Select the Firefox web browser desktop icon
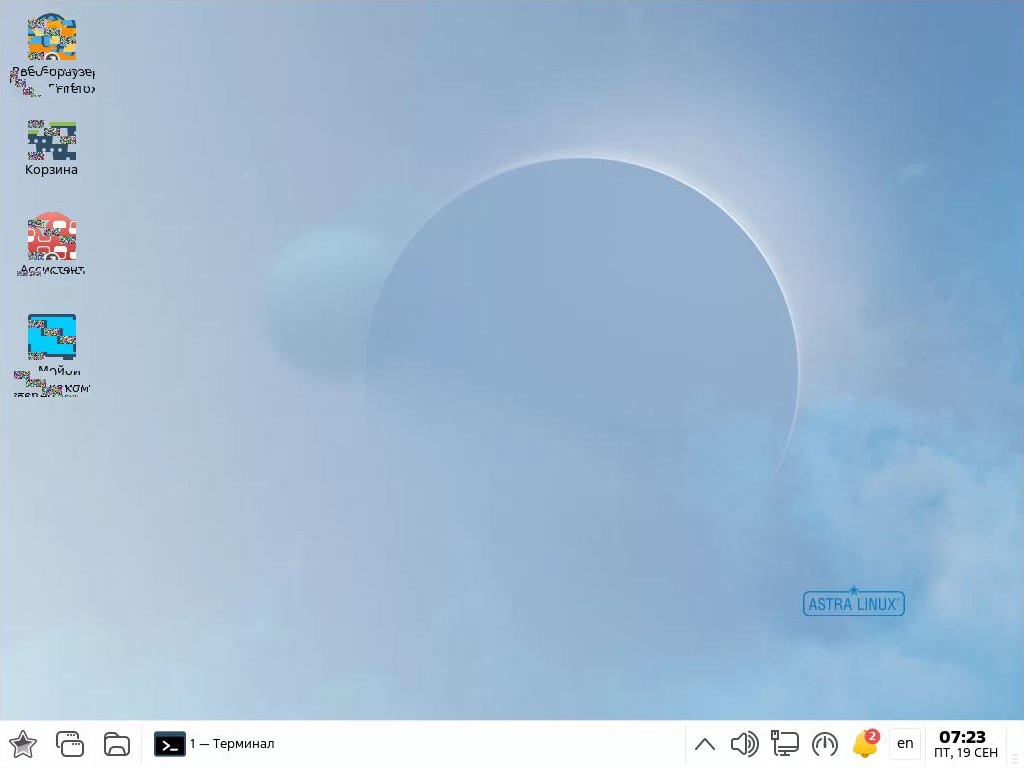The height and width of the screenshot is (768, 1024). click(52, 40)
